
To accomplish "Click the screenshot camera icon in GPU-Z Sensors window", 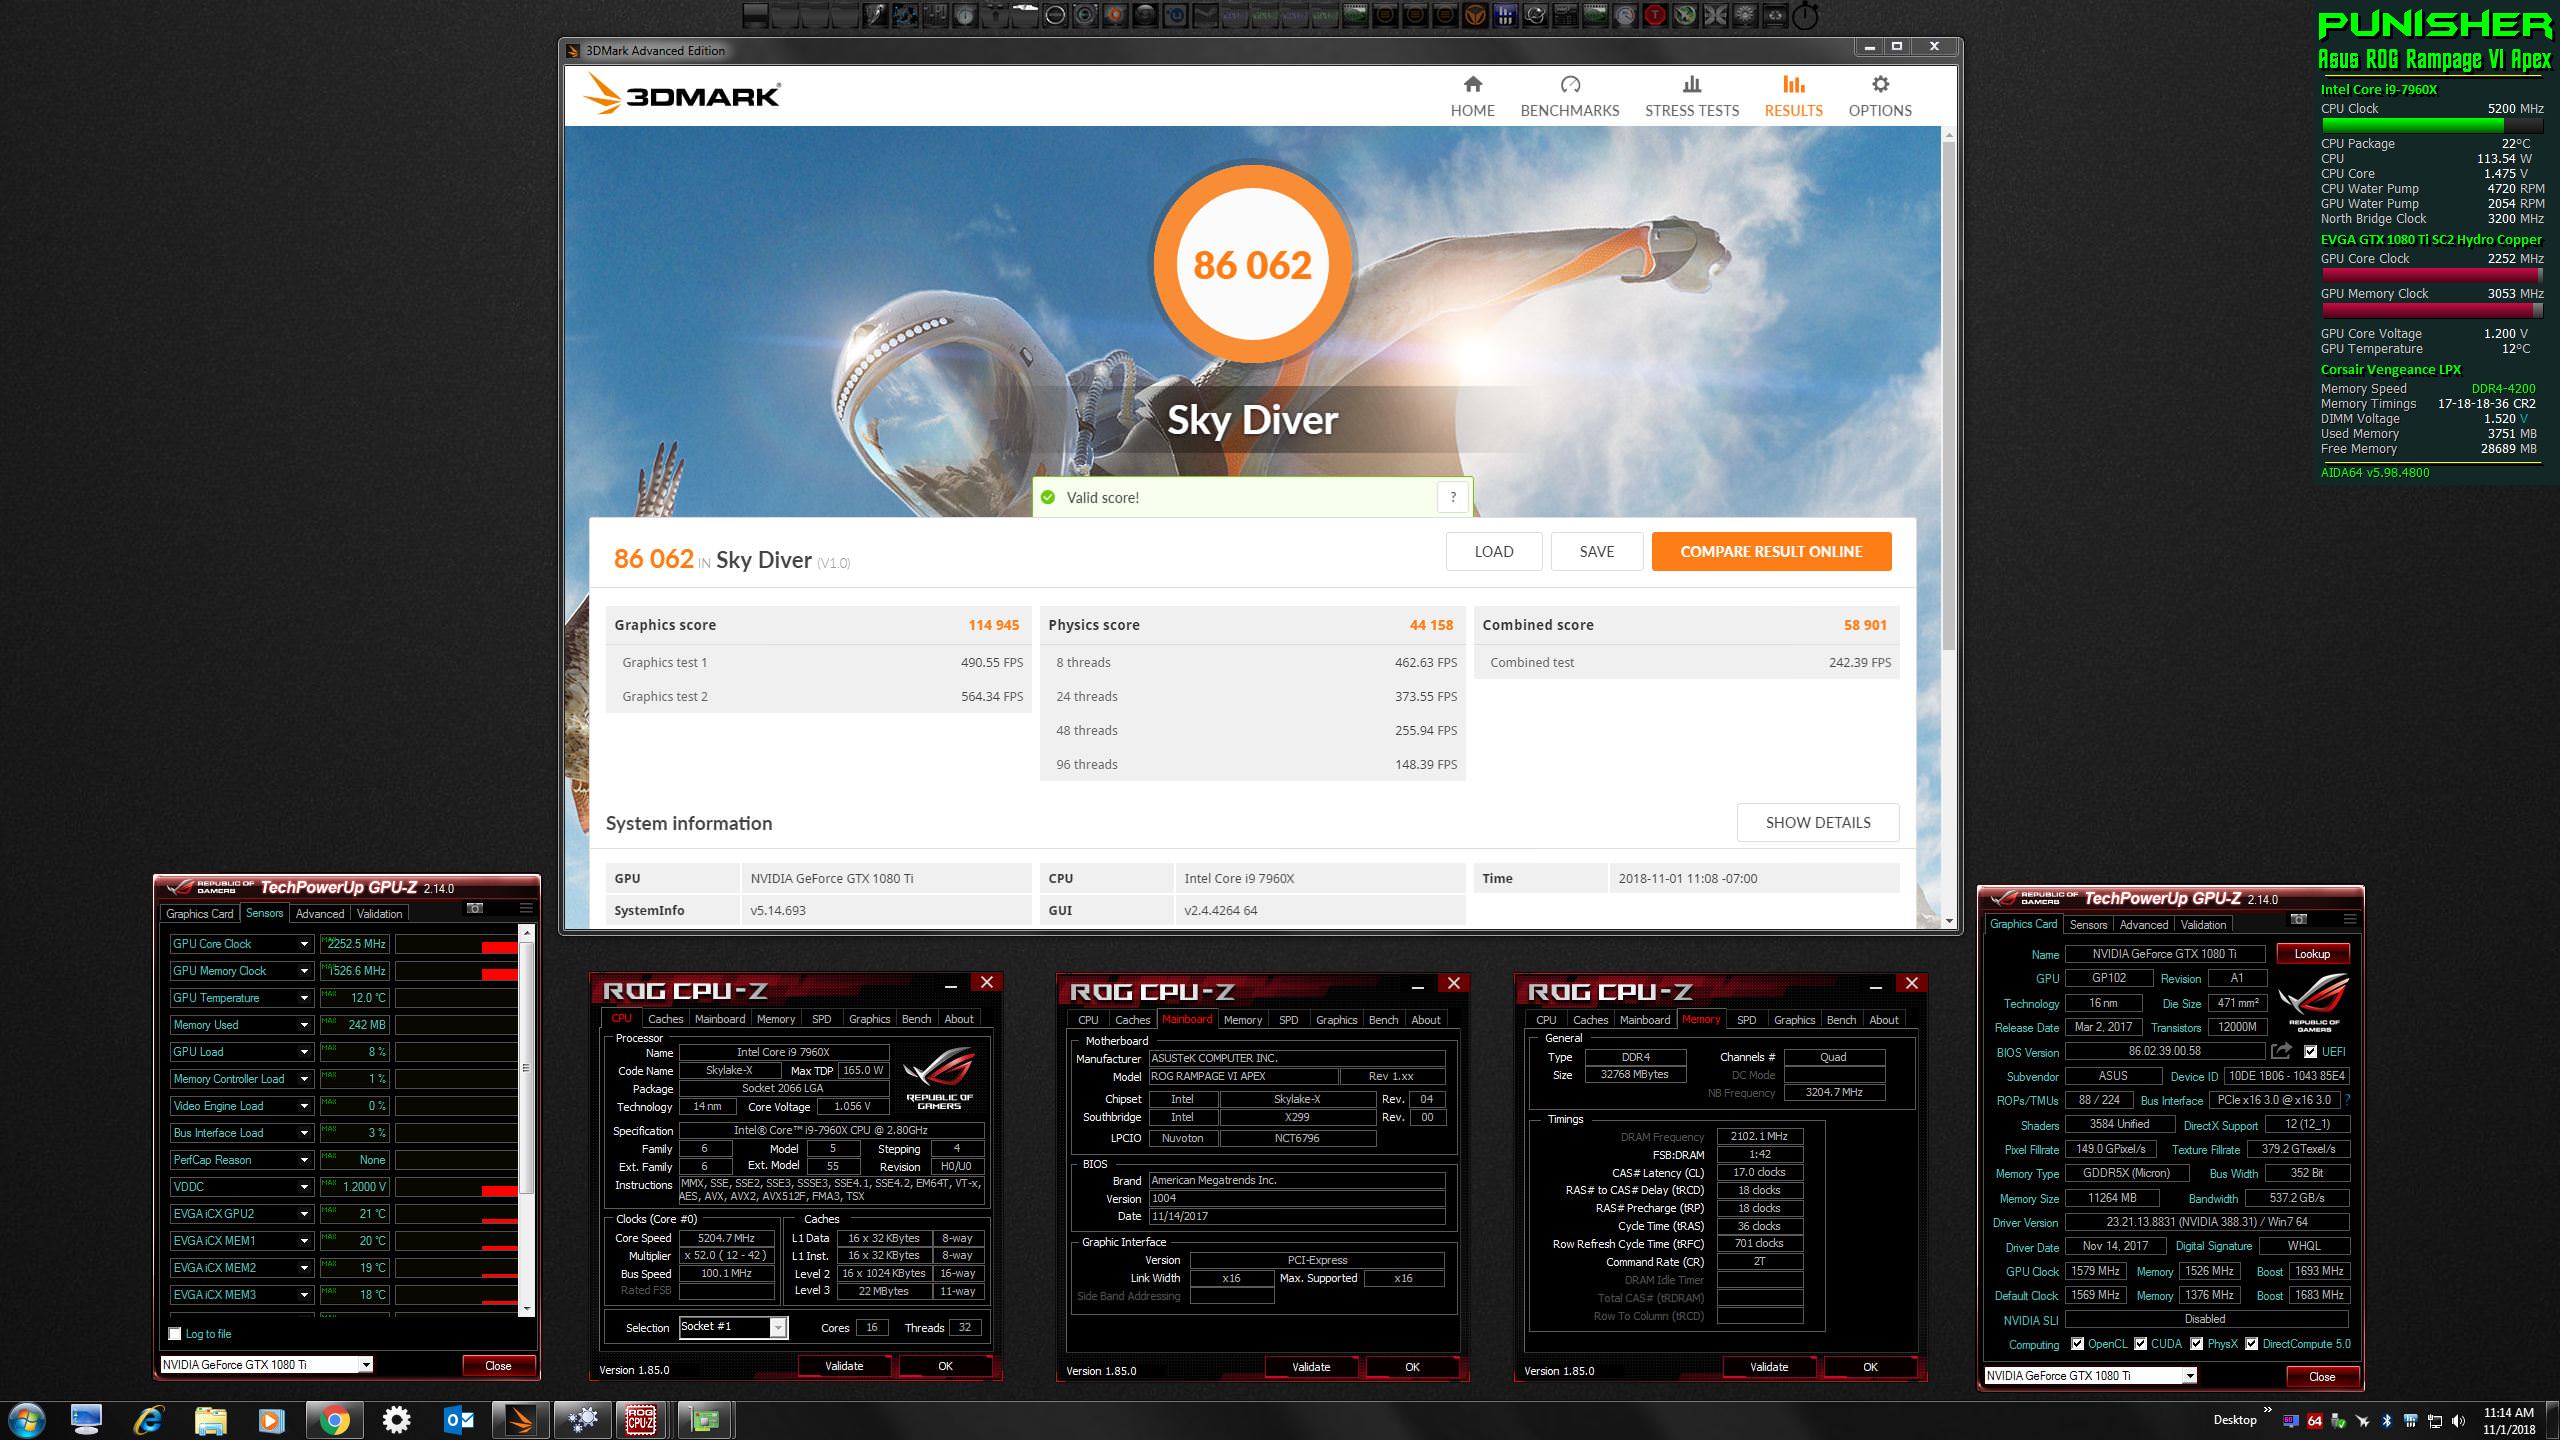I will [x=475, y=908].
